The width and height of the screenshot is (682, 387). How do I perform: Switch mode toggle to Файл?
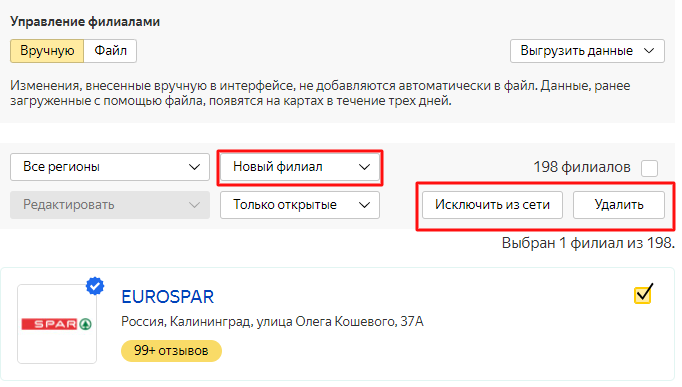click(x=110, y=51)
